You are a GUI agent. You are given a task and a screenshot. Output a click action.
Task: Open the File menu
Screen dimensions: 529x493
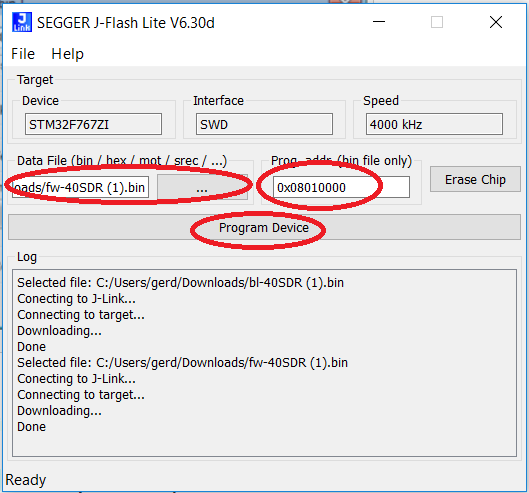tap(23, 54)
